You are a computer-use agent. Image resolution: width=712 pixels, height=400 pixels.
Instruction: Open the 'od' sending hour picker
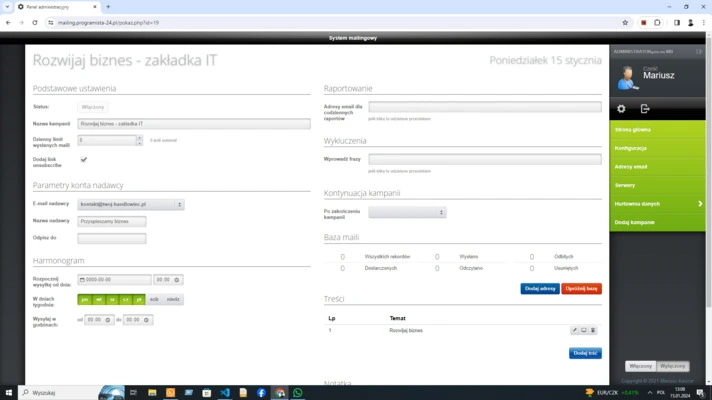99,320
